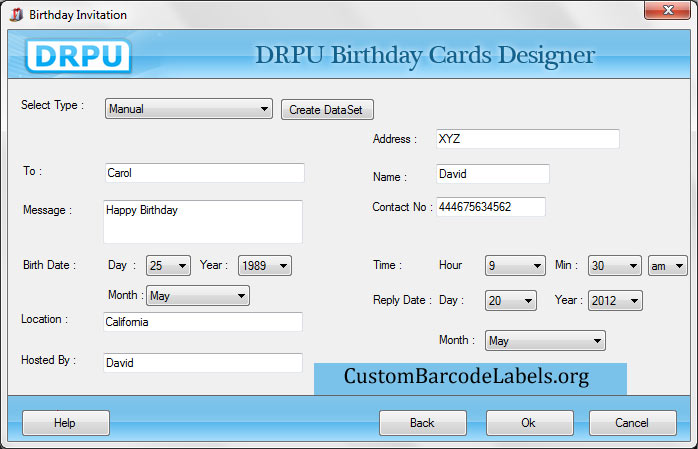The height and width of the screenshot is (449, 698).
Task: Click the To field containing Carol
Action: pyautogui.click(x=205, y=173)
